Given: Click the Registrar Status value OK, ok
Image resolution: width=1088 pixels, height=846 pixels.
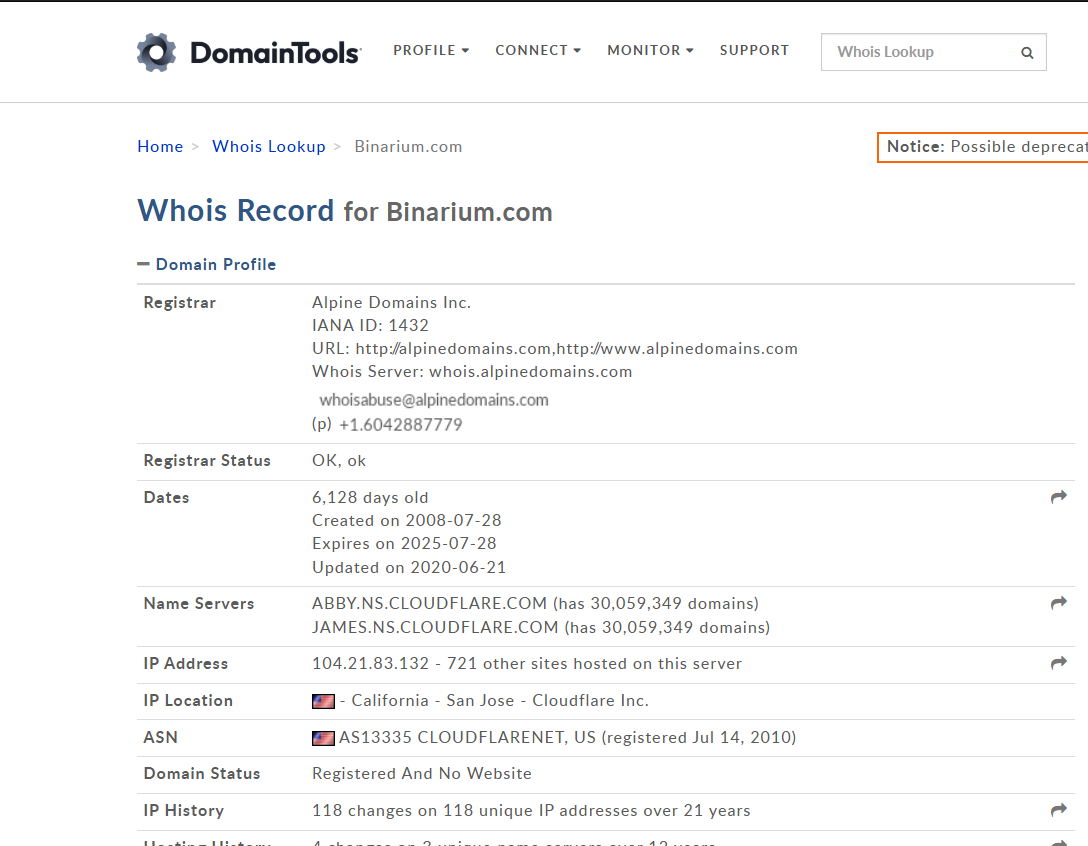Looking at the screenshot, I should pyautogui.click(x=339, y=461).
